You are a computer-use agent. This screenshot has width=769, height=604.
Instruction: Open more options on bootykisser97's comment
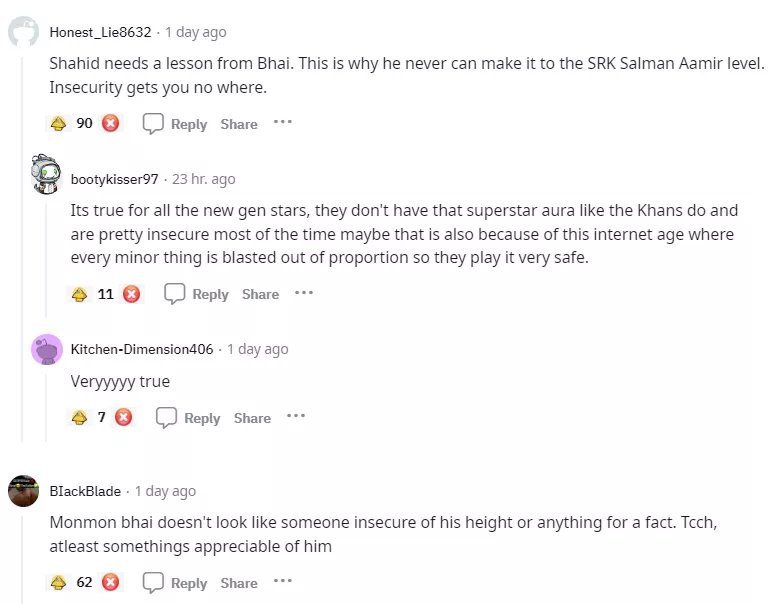point(304,292)
